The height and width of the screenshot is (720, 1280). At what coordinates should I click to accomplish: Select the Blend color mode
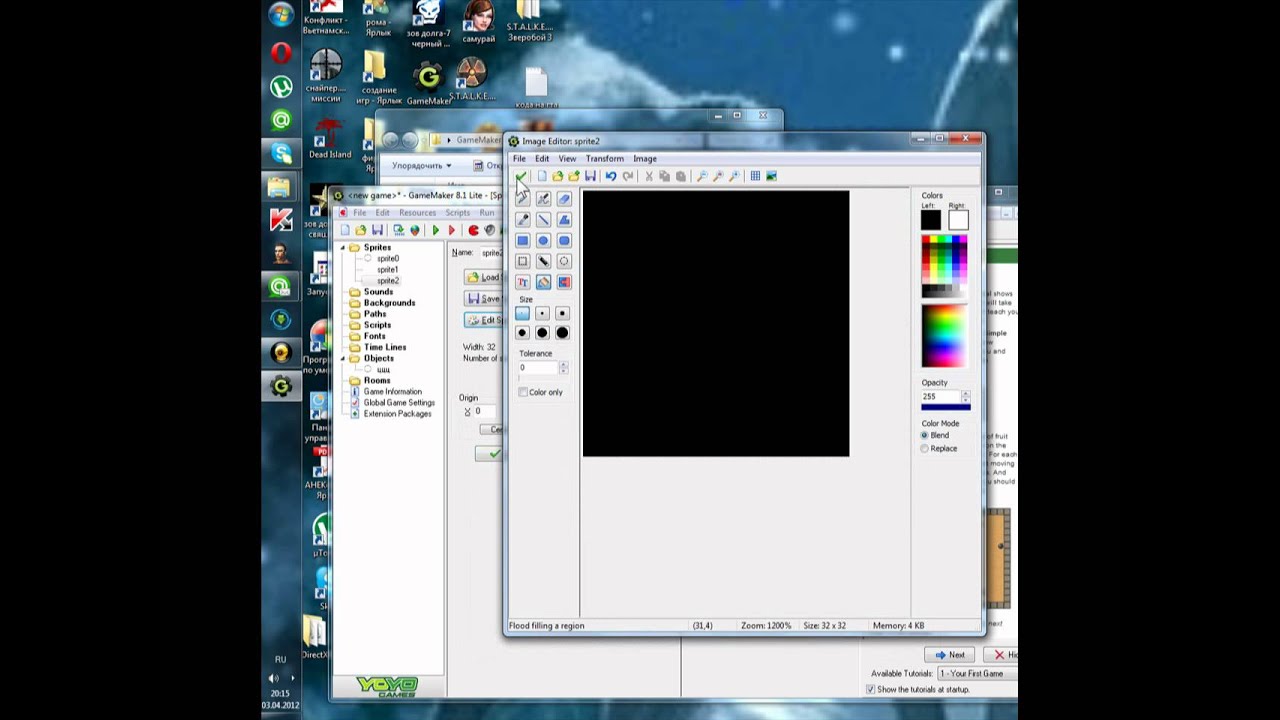[x=925, y=436]
